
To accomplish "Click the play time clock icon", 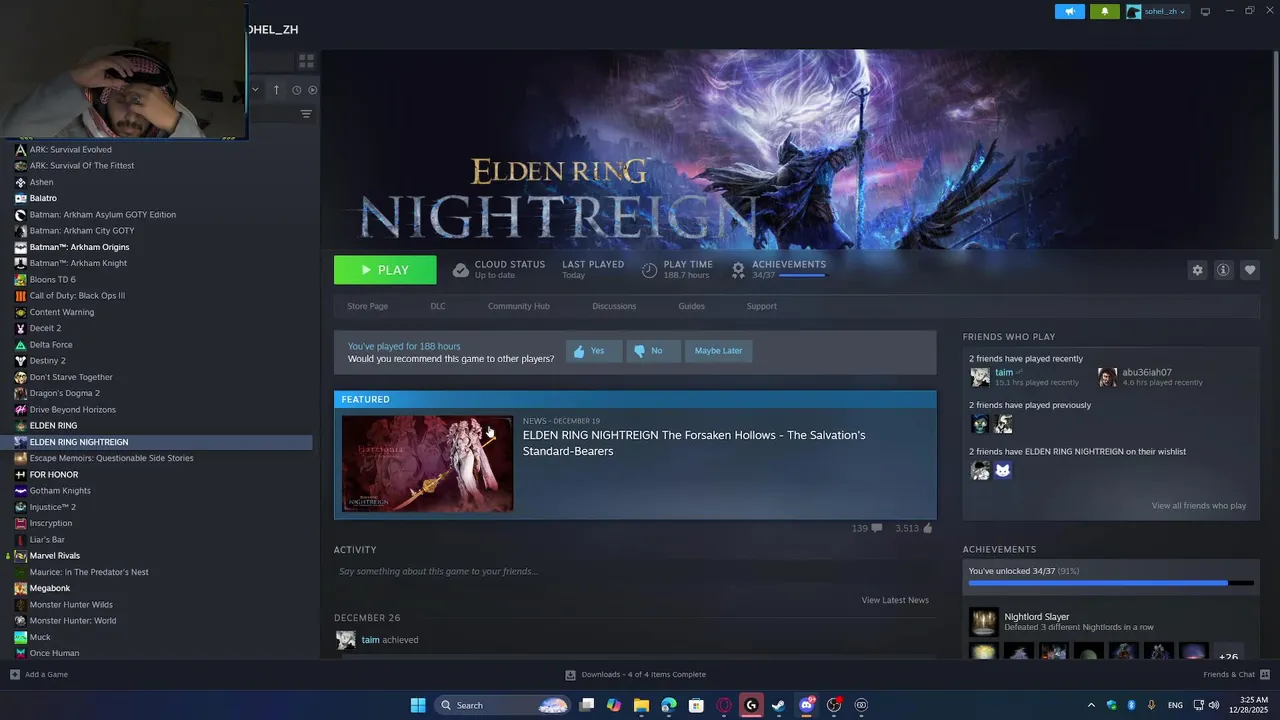I will click(649, 270).
